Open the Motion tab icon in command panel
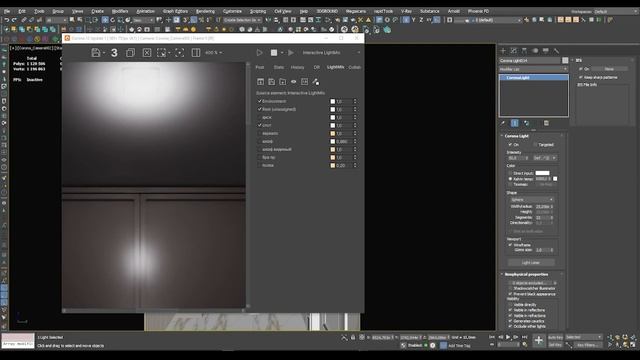640x360 pixels. [x=535, y=51]
